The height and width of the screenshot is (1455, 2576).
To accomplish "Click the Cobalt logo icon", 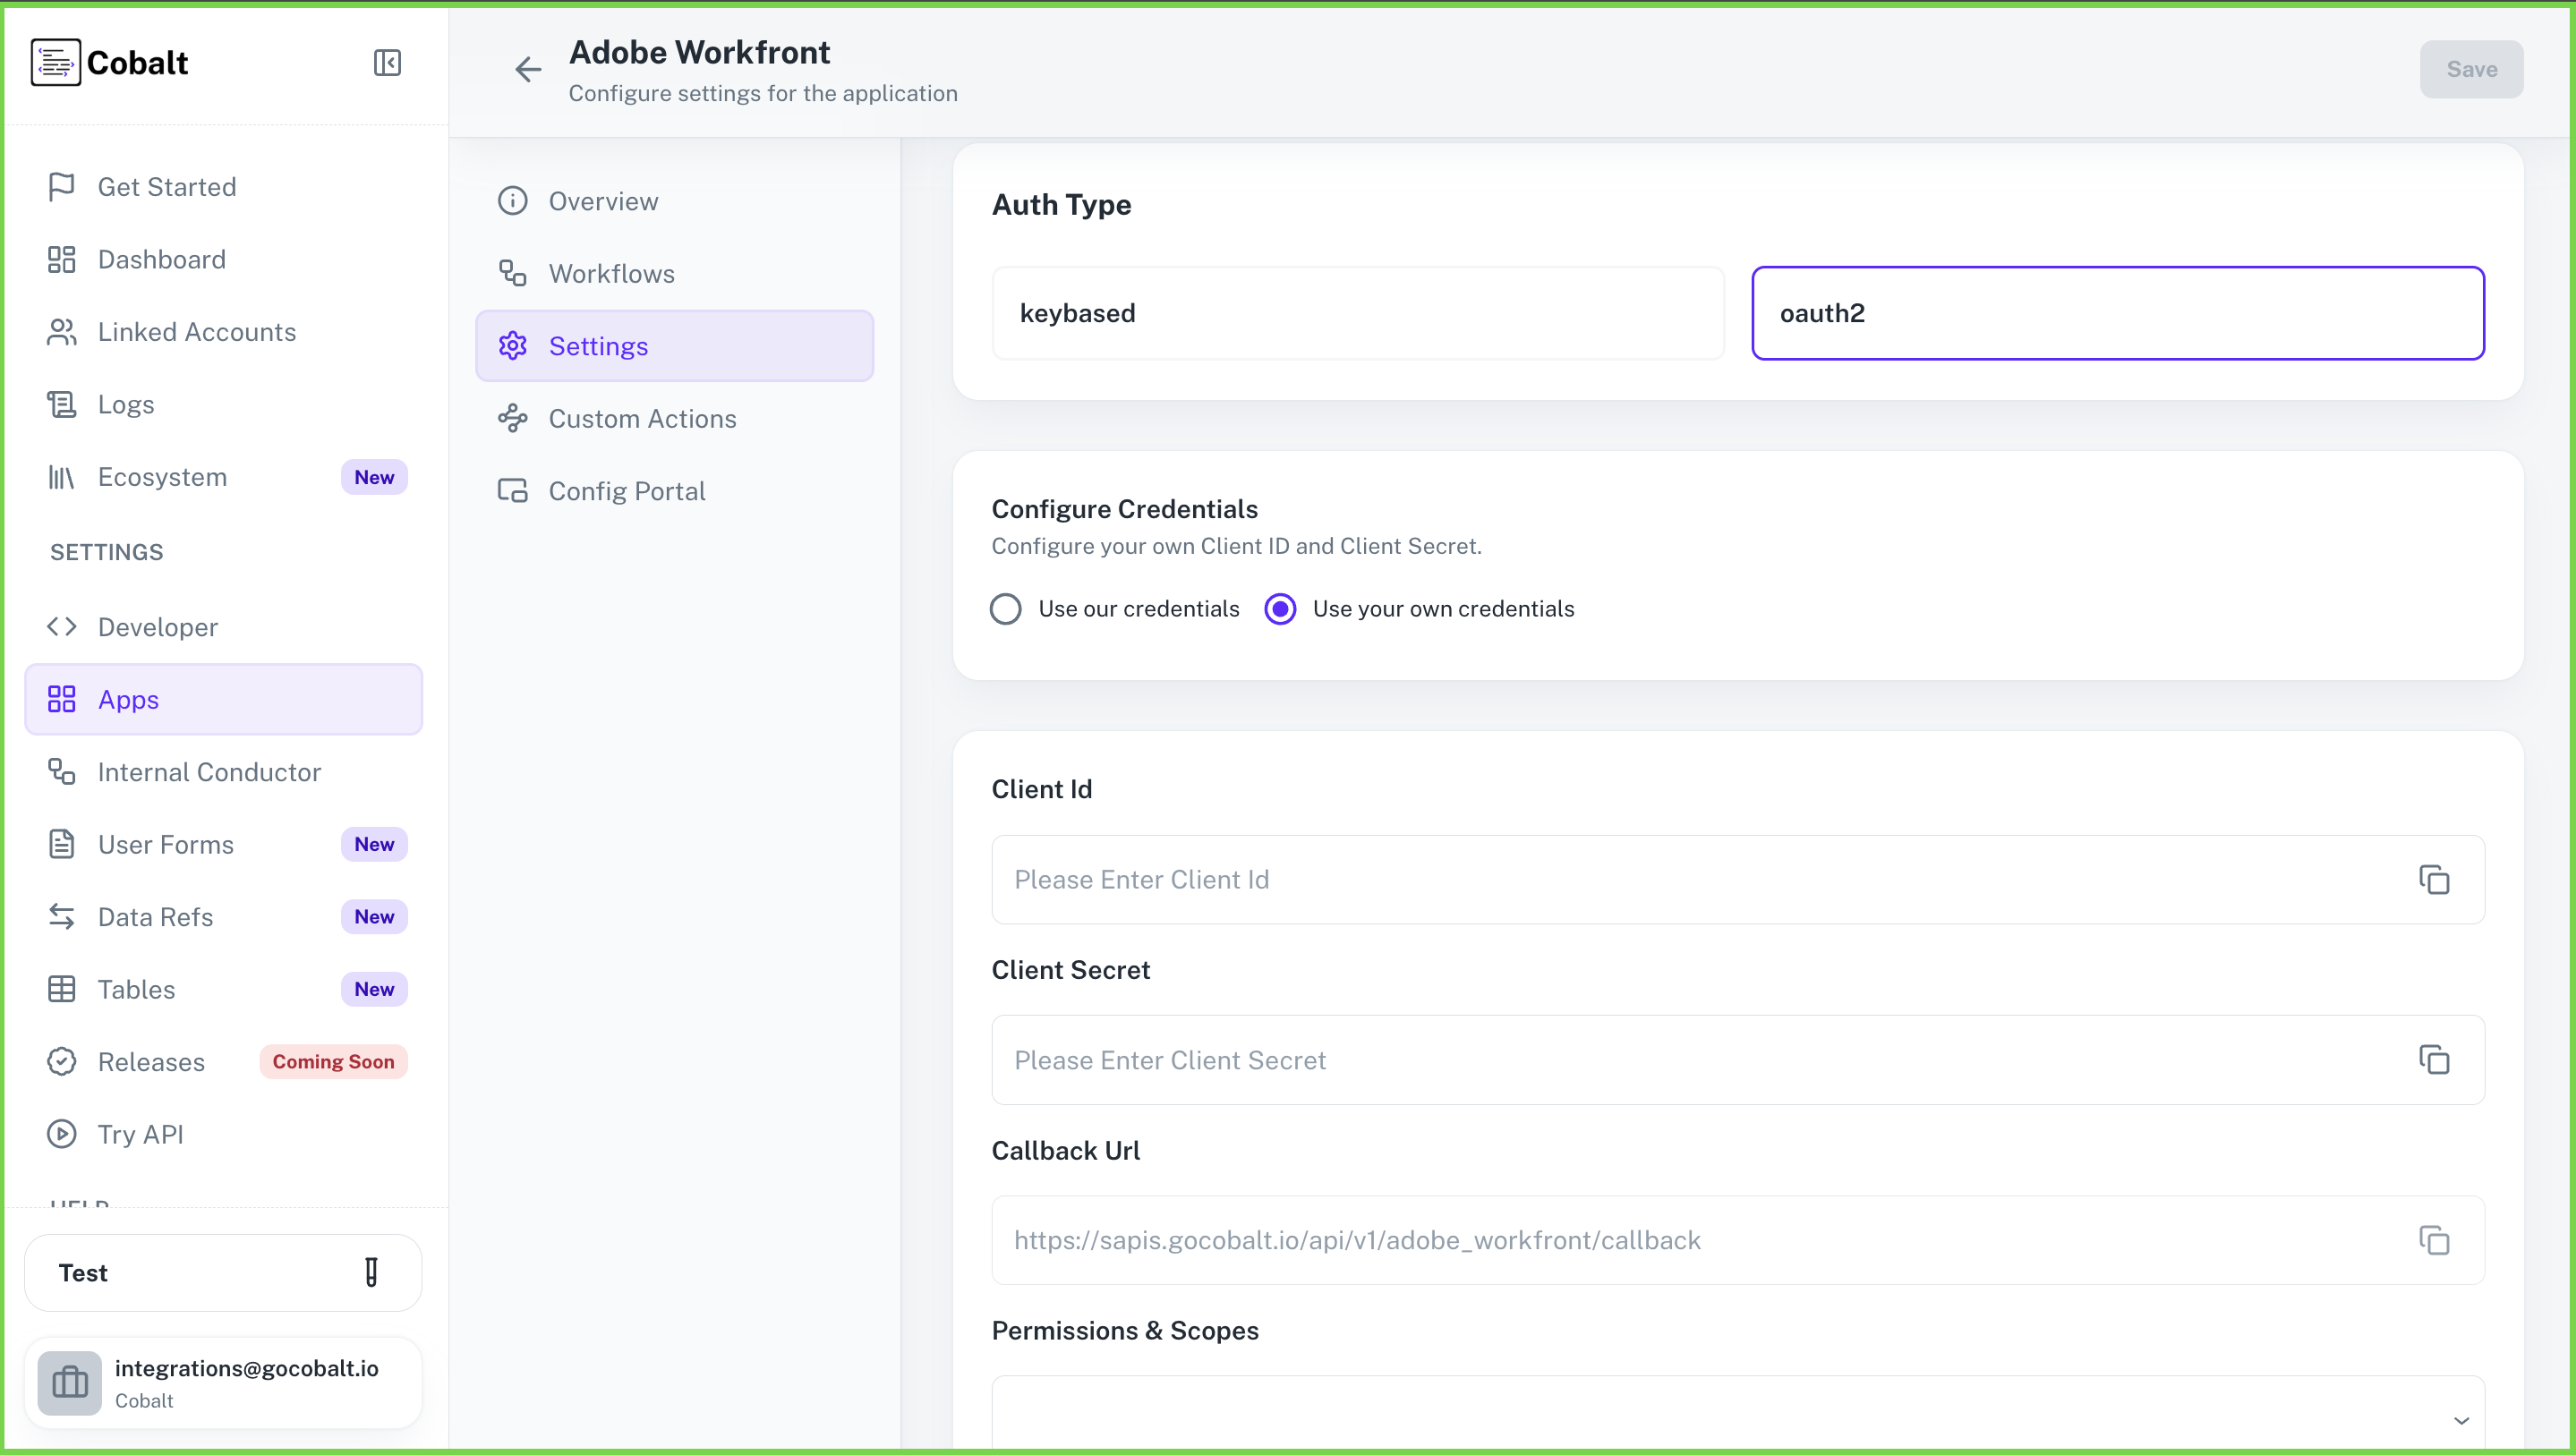I will tap(55, 61).
